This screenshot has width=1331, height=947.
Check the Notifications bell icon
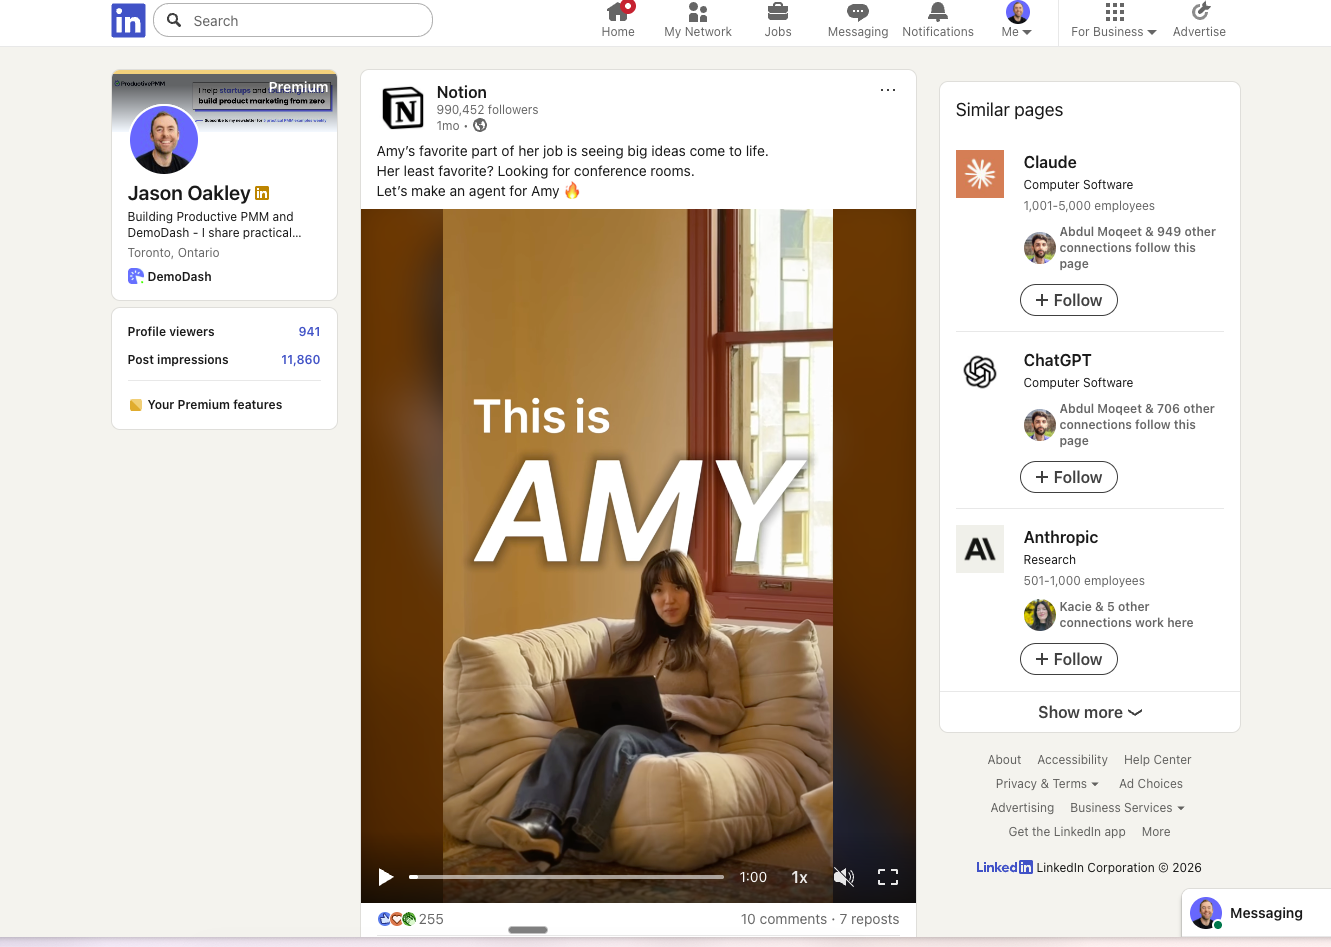coord(937,20)
